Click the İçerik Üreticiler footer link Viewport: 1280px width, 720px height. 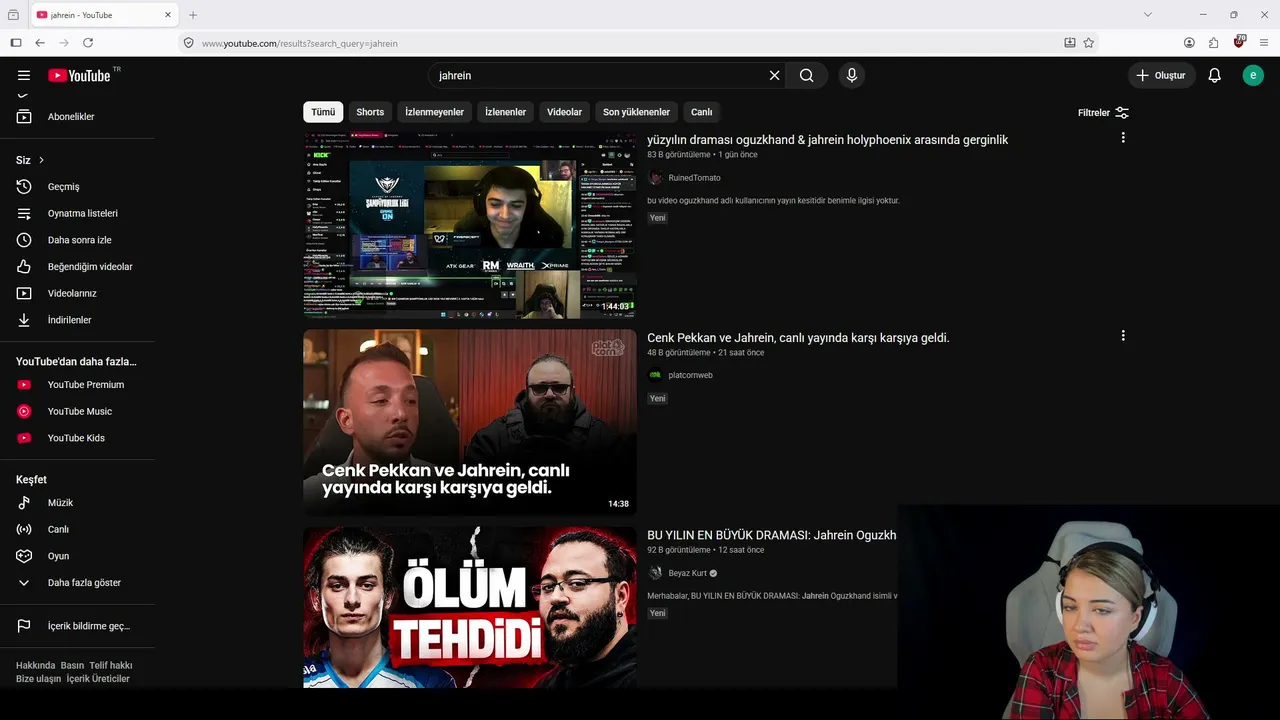[98, 679]
